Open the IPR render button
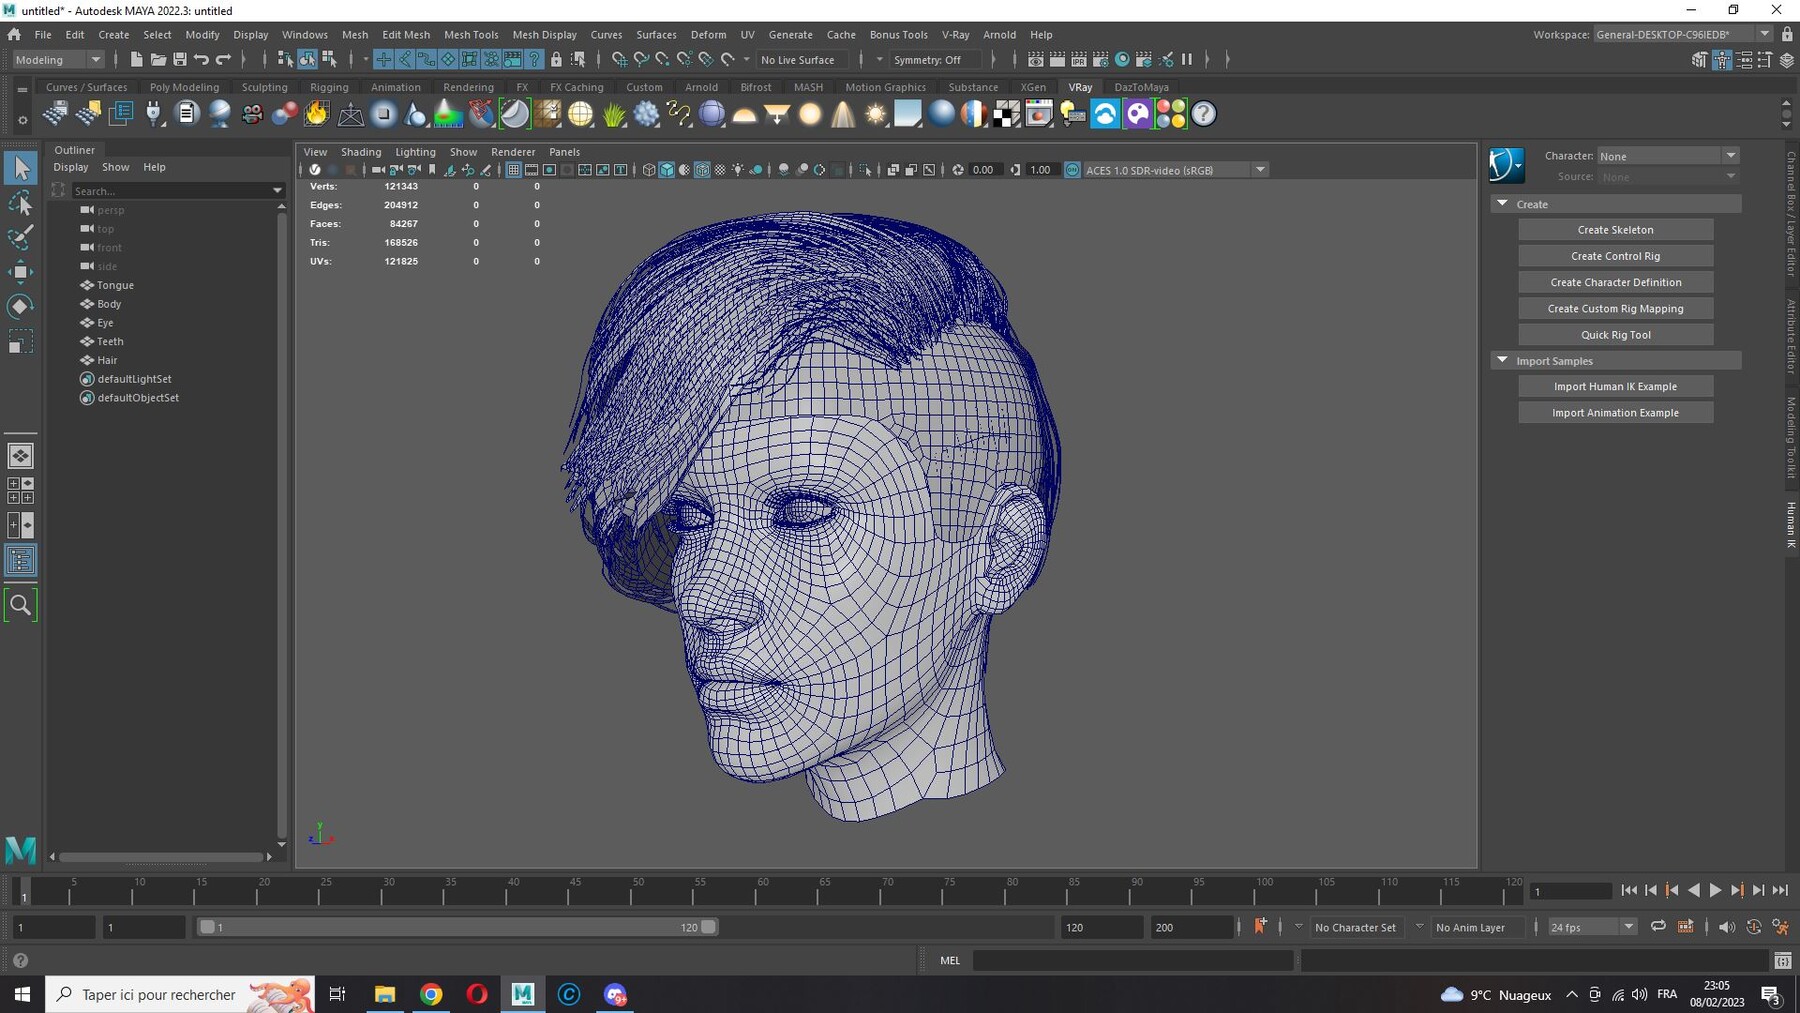The width and height of the screenshot is (1800, 1013). tap(1079, 60)
